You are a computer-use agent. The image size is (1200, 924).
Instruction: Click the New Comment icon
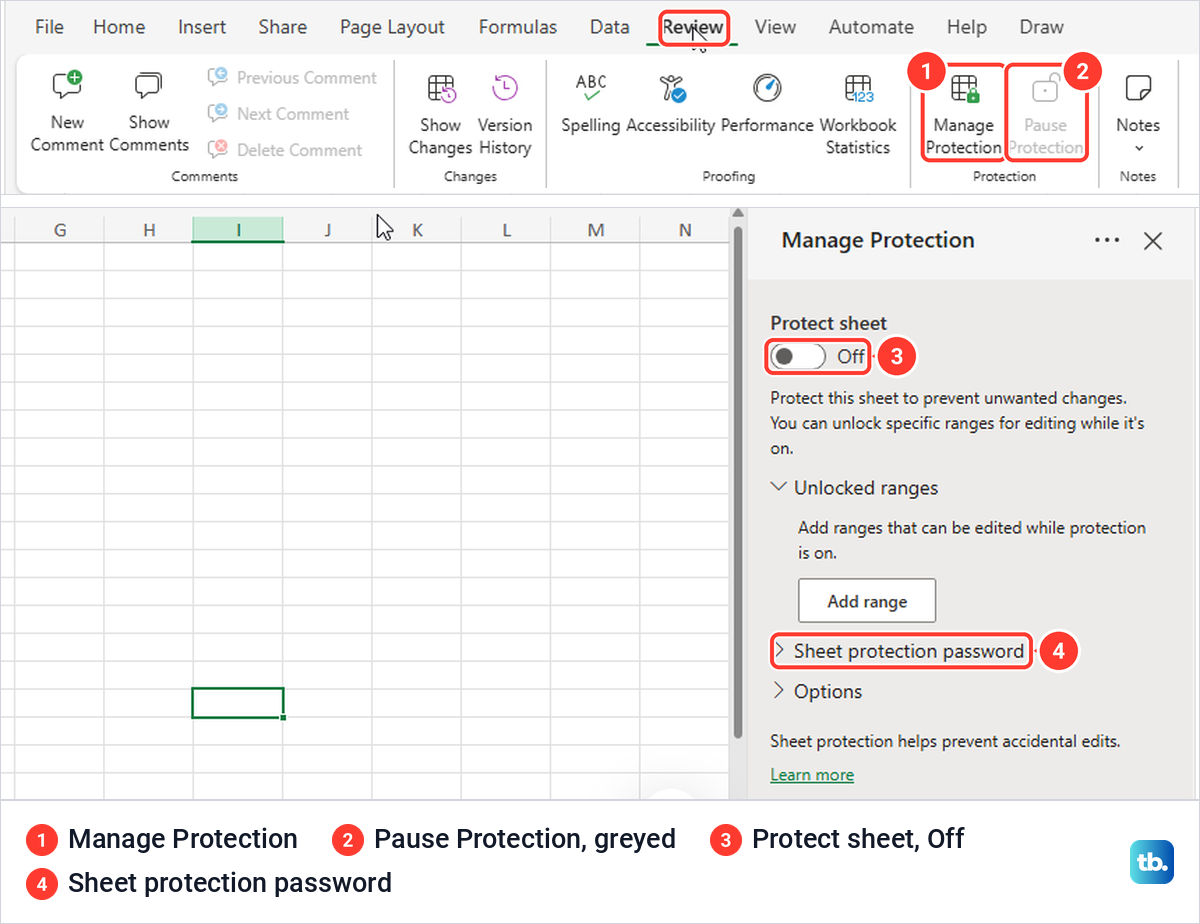click(67, 87)
